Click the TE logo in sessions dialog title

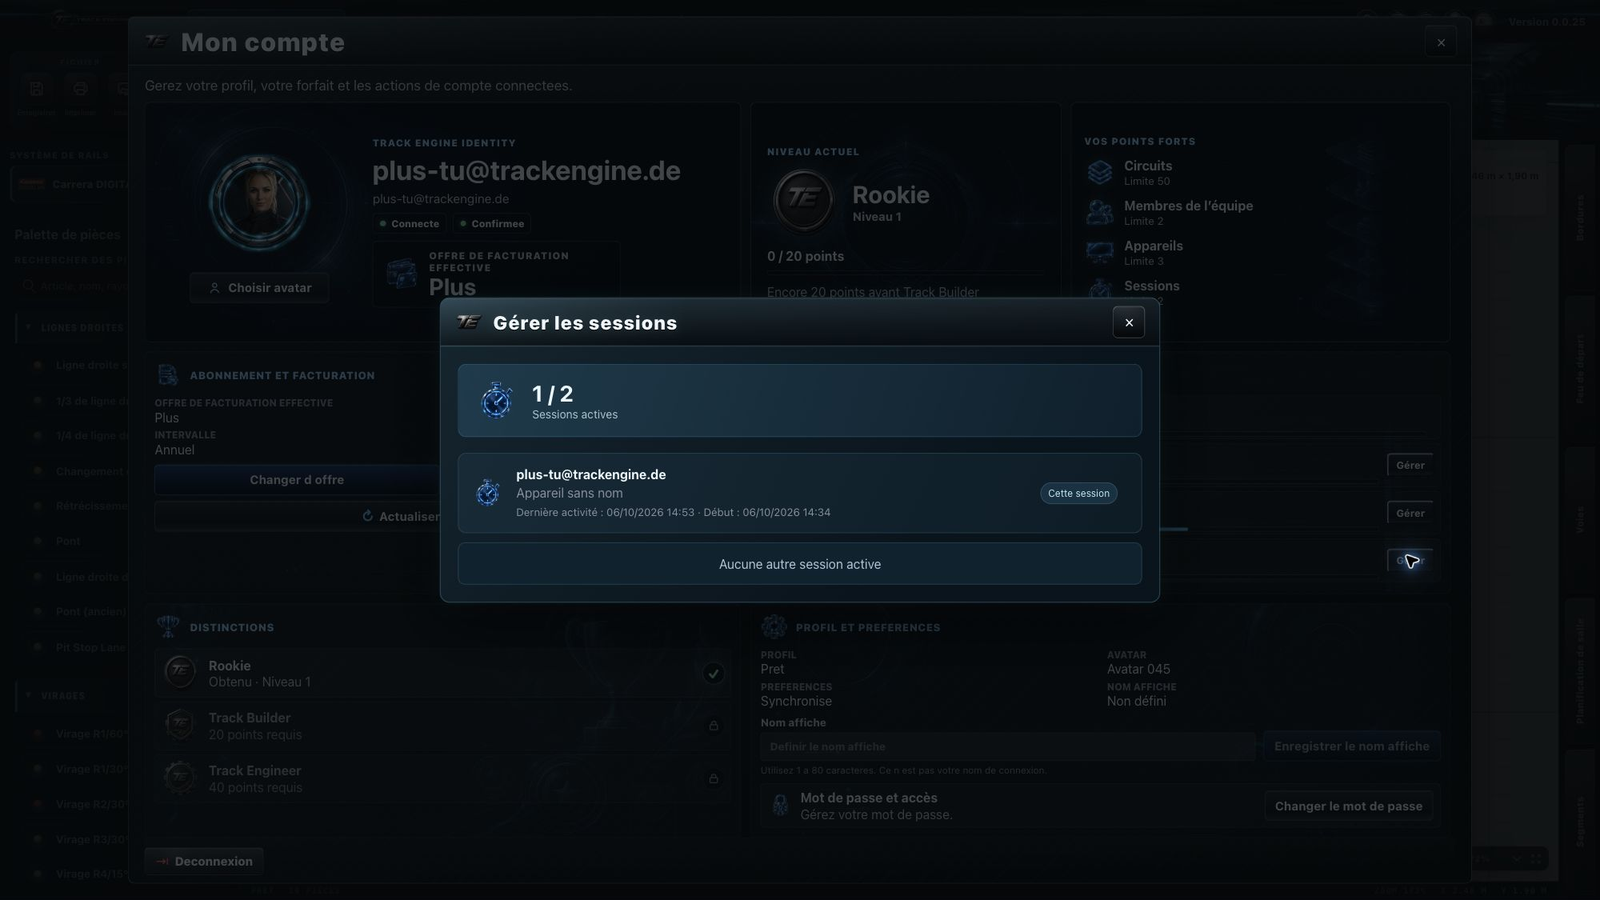click(x=468, y=322)
